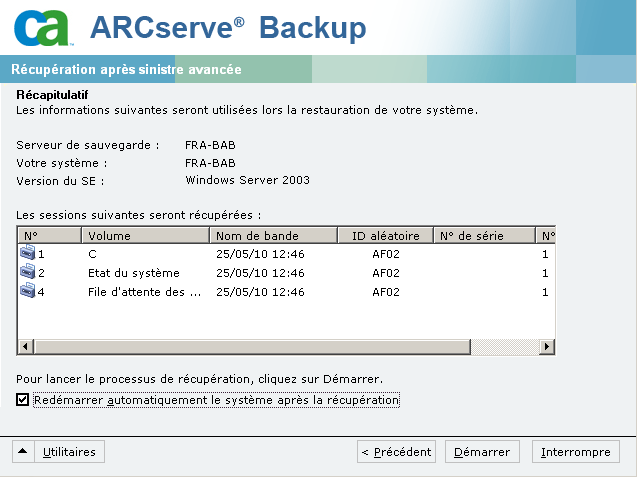The width and height of the screenshot is (638, 478).
Task: Click the Utilitaires button
Action: tap(69, 452)
